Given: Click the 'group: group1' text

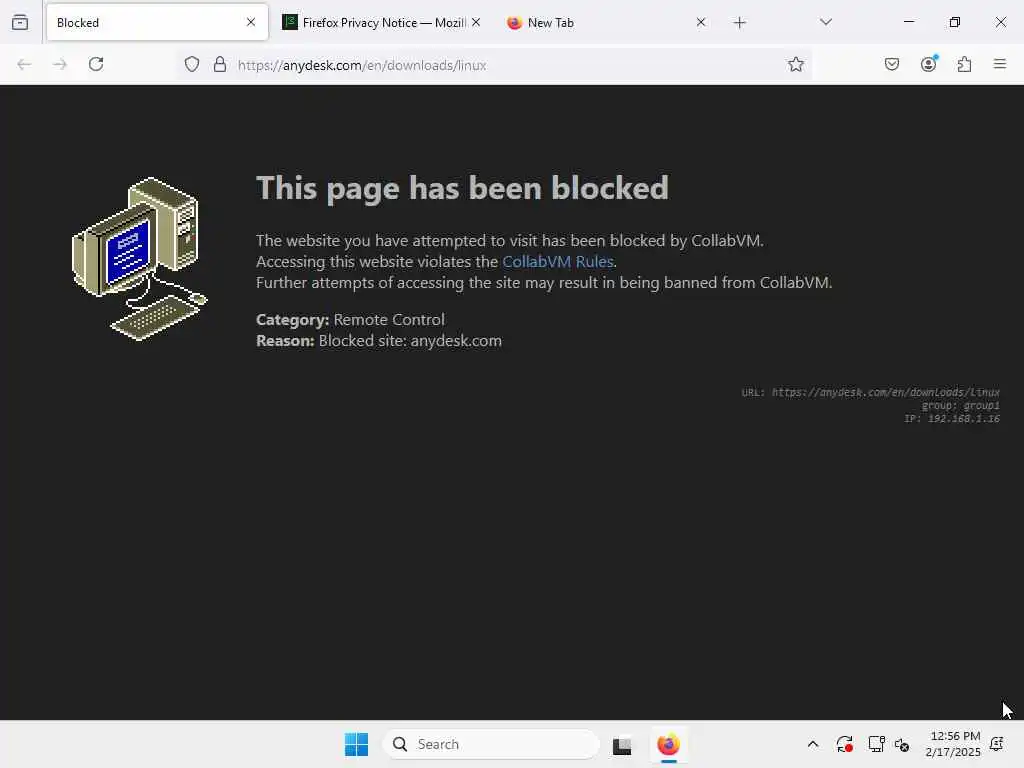Looking at the screenshot, I should [x=961, y=406].
